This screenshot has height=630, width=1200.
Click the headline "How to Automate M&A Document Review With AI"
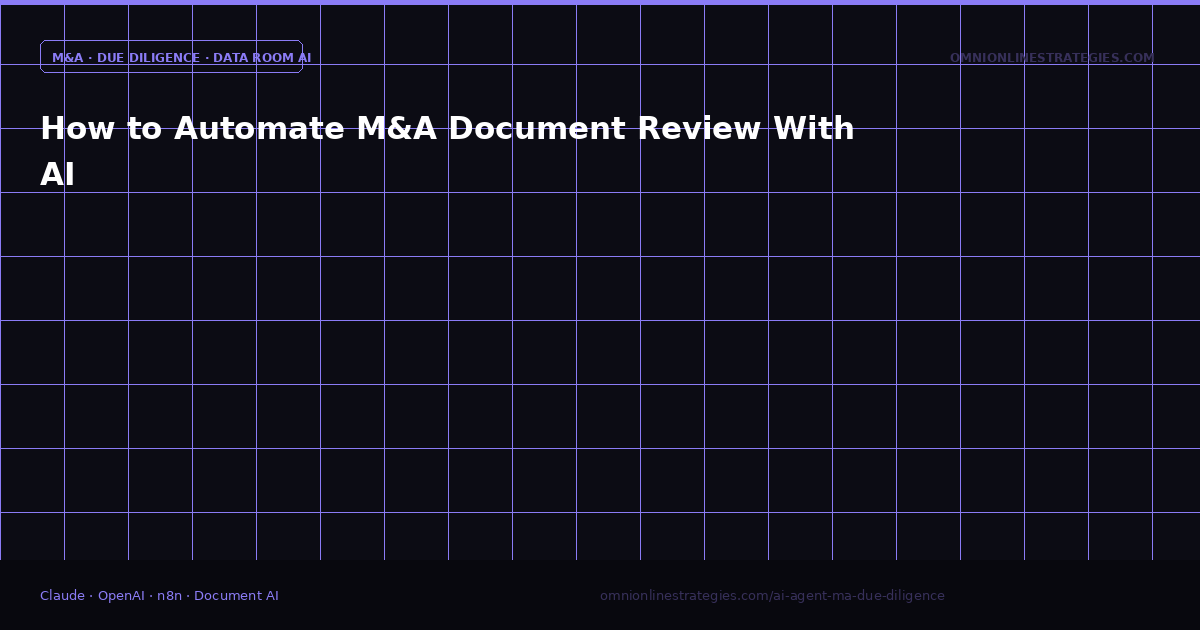[447, 151]
